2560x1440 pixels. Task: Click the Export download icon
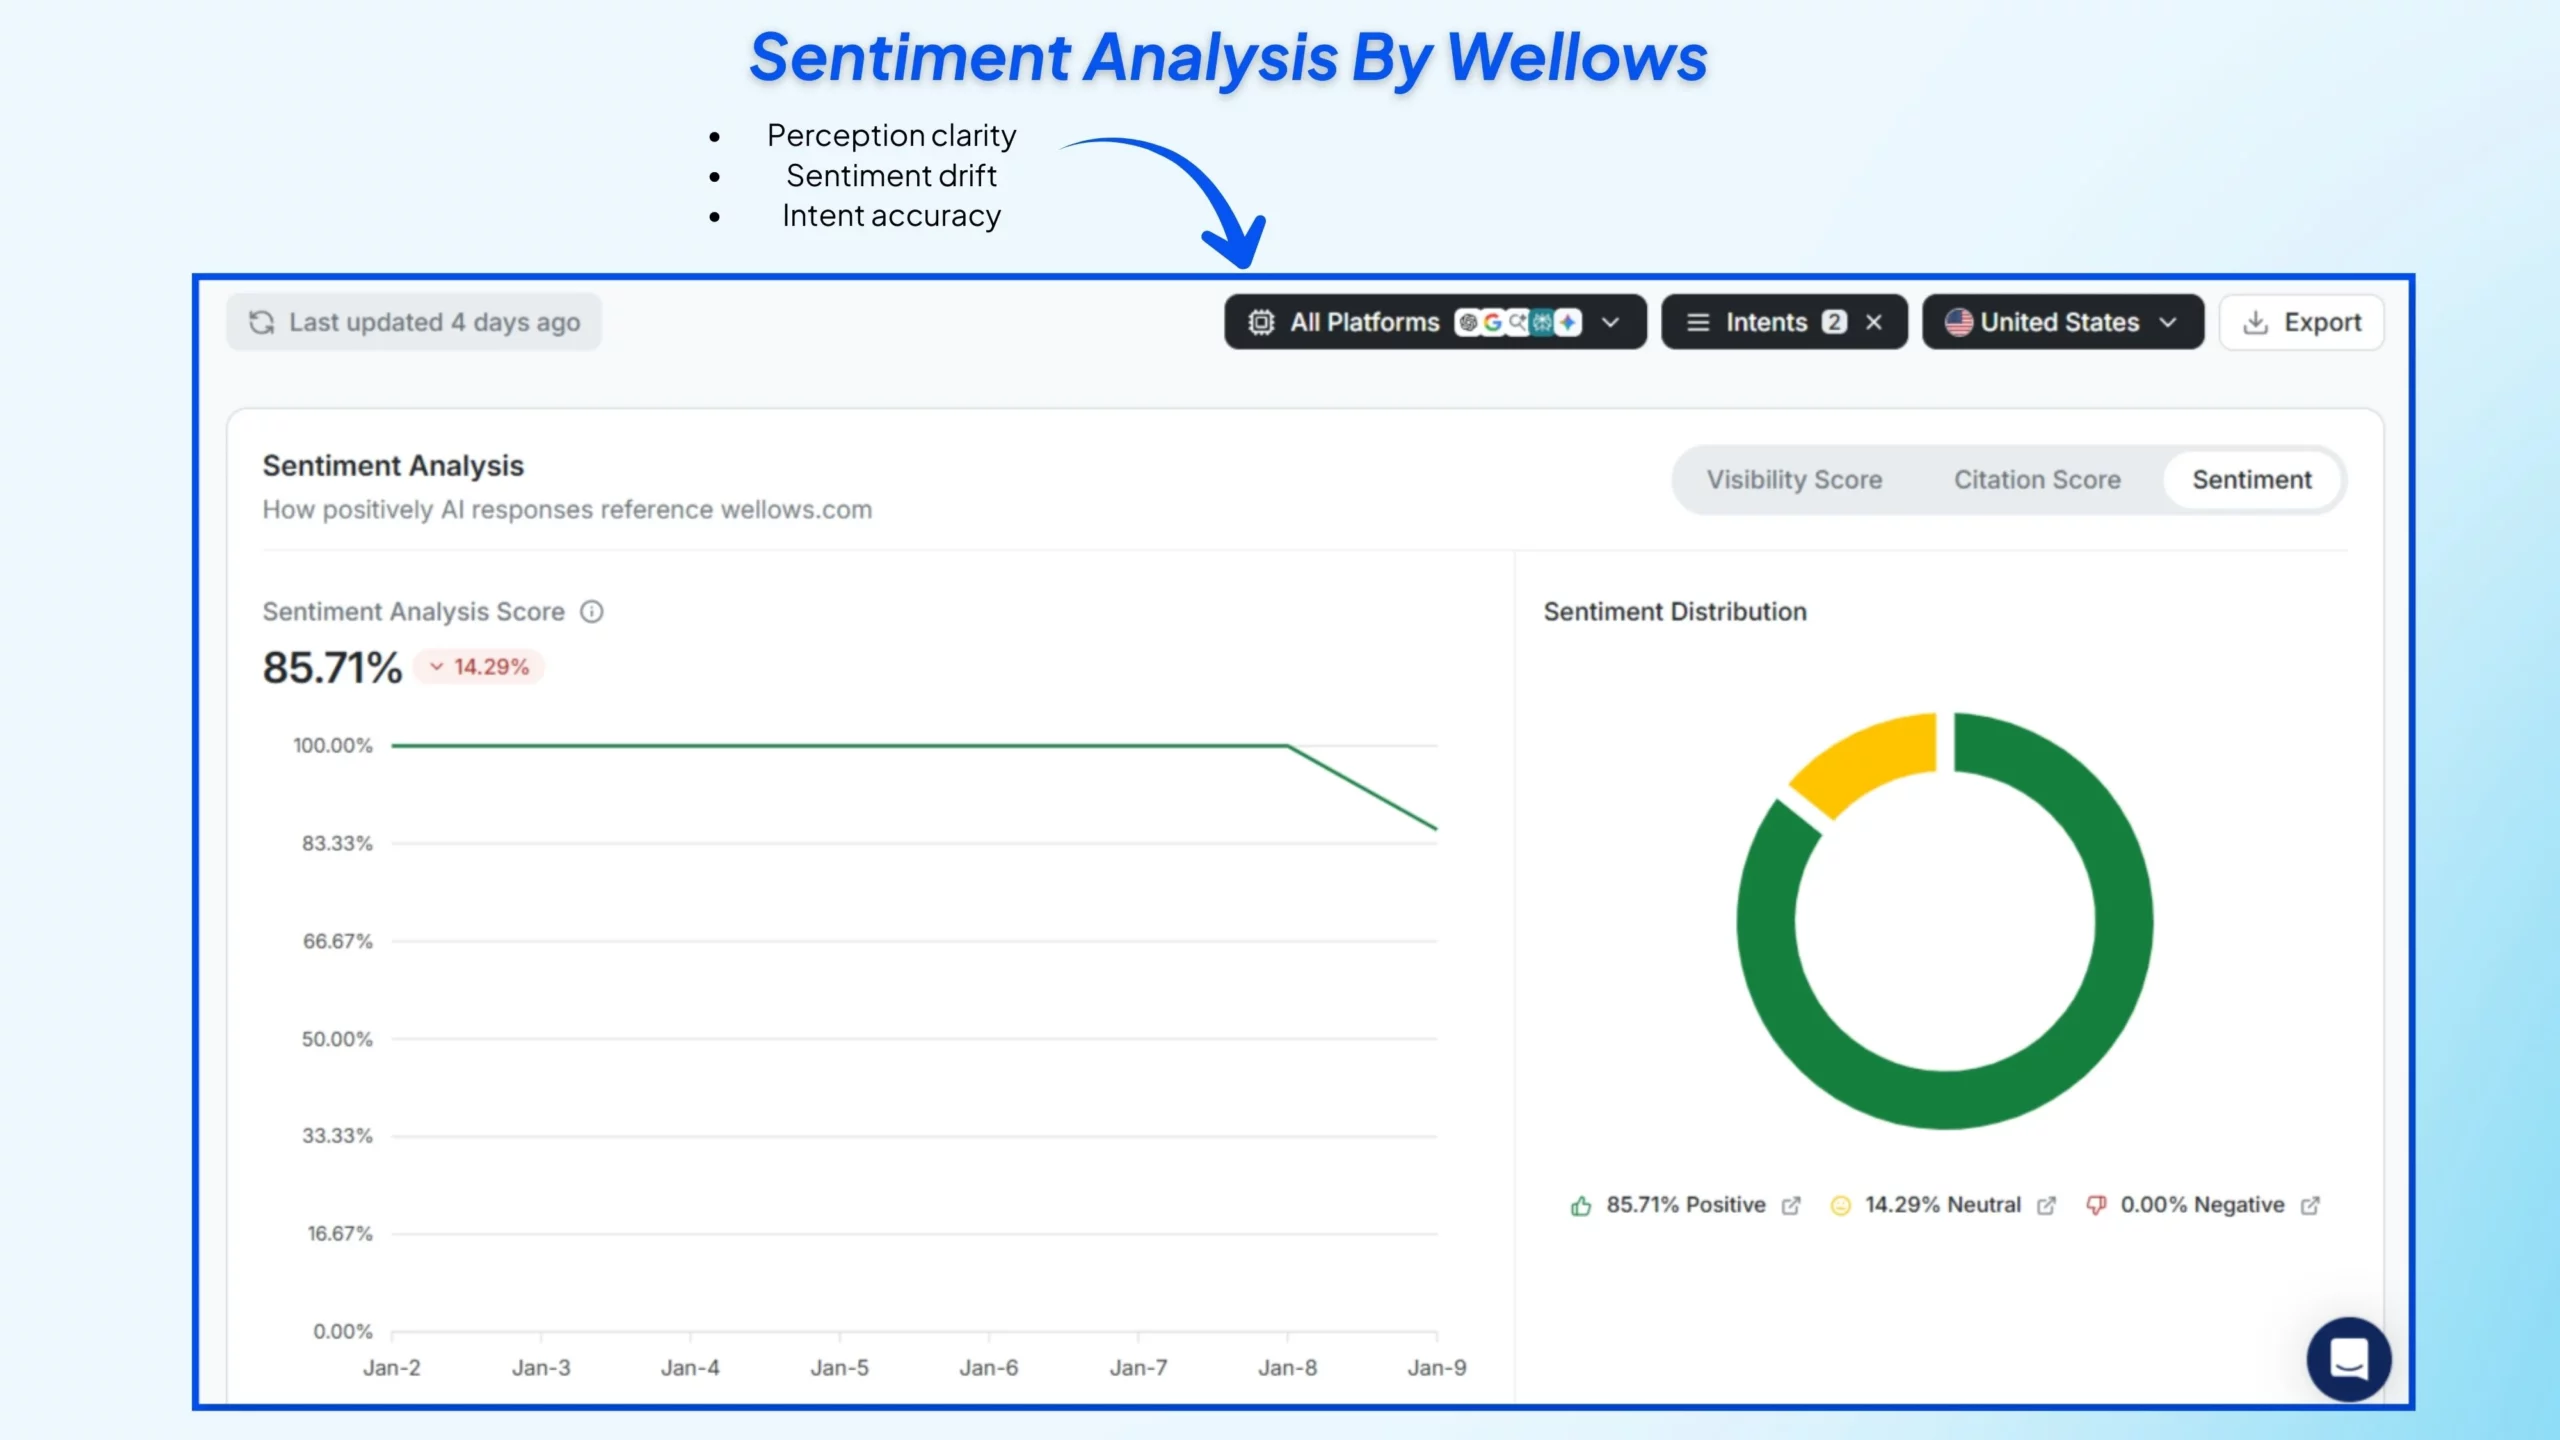click(2256, 322)
